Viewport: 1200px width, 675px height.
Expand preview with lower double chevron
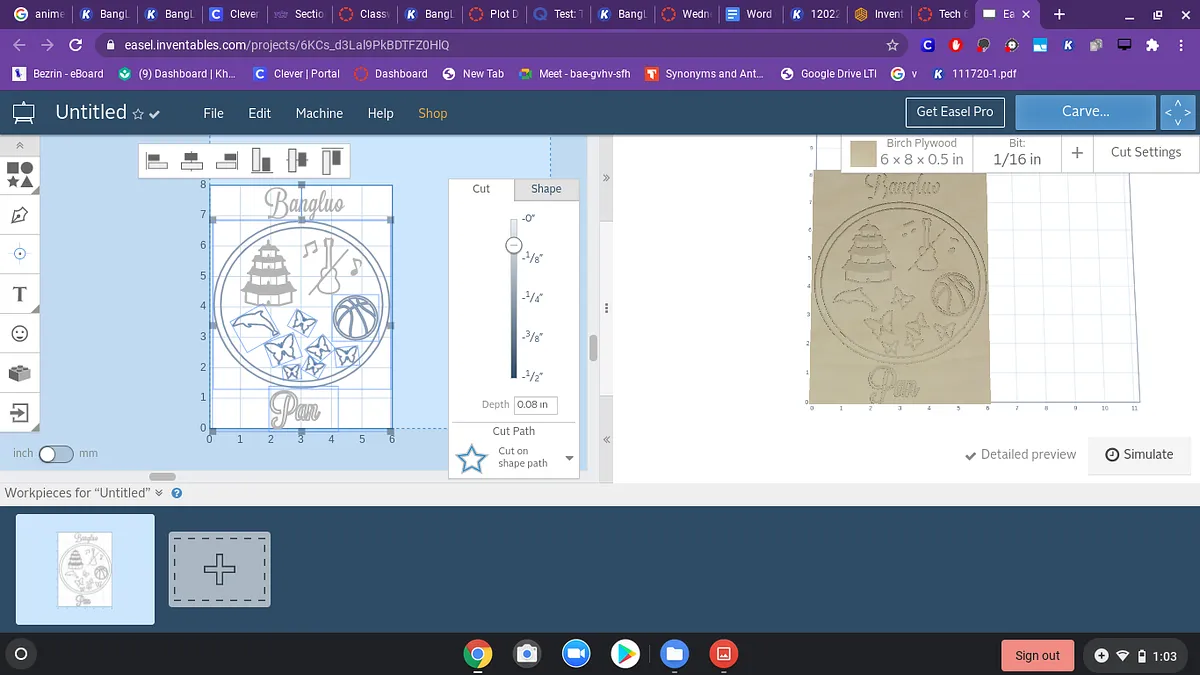click(605, 440)
